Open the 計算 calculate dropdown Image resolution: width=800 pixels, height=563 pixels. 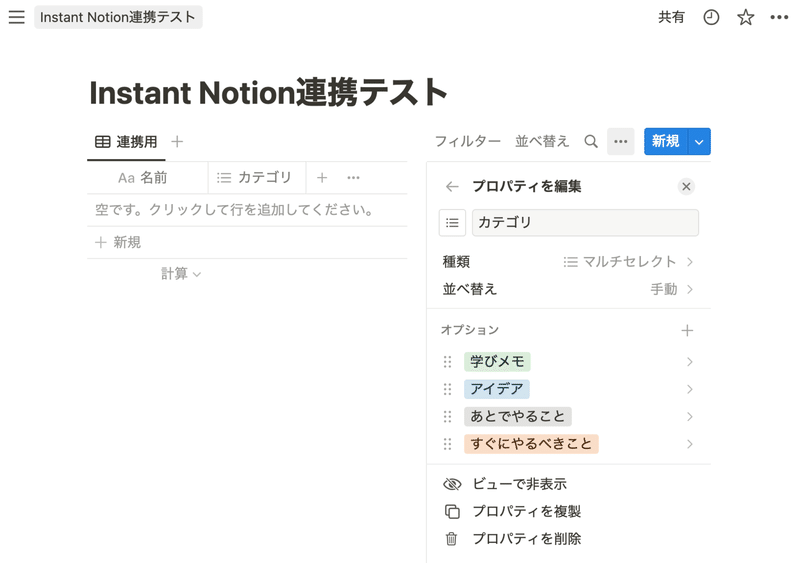tap(181, 274)
